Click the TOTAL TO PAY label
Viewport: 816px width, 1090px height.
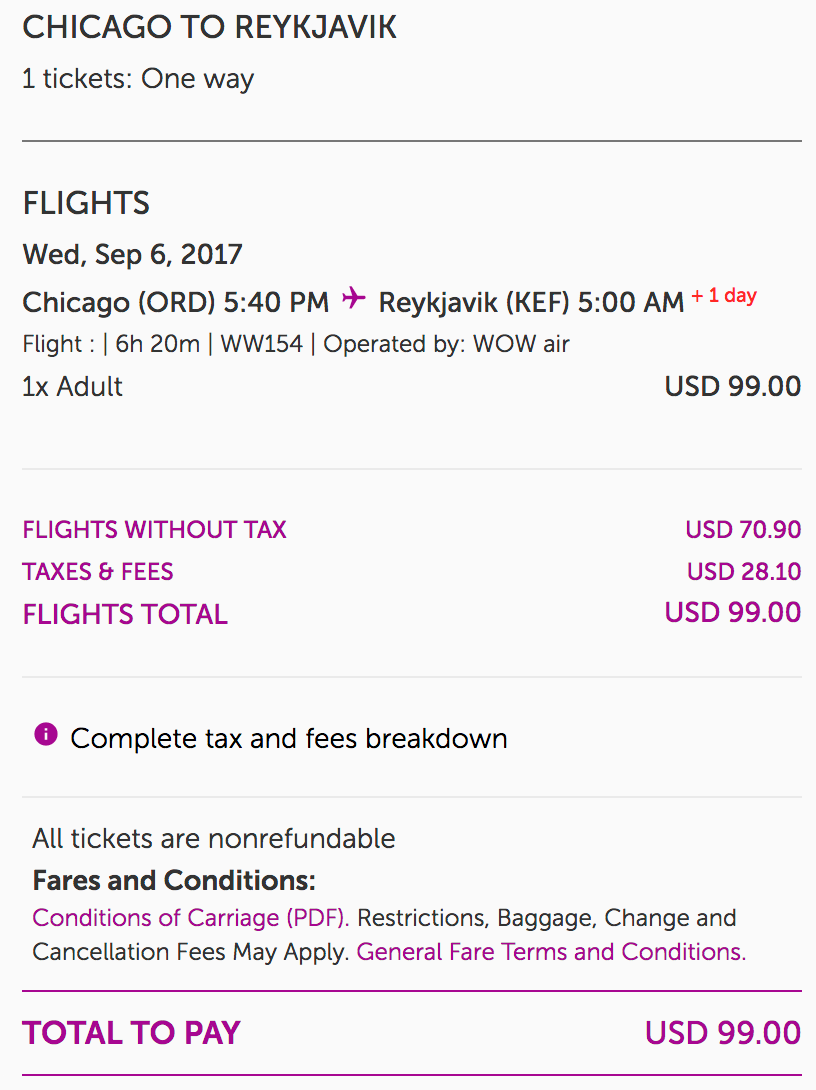131,1033
